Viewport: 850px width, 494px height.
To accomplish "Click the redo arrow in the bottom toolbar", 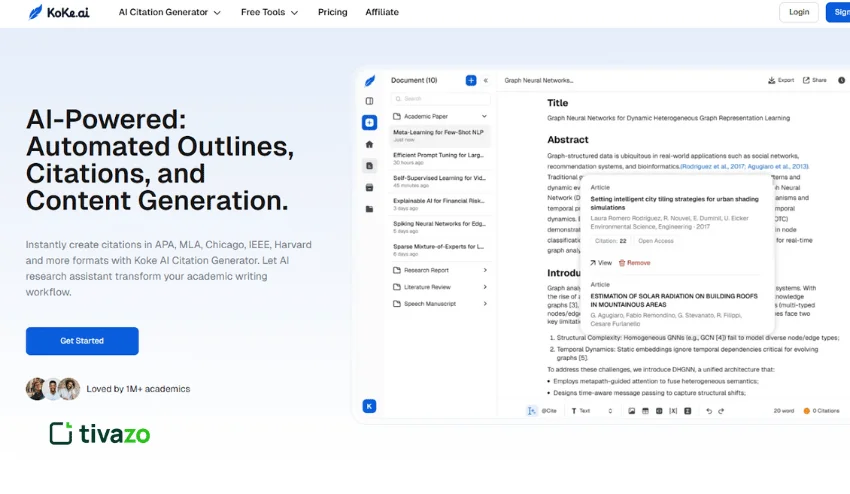I will tap(721, 411).
